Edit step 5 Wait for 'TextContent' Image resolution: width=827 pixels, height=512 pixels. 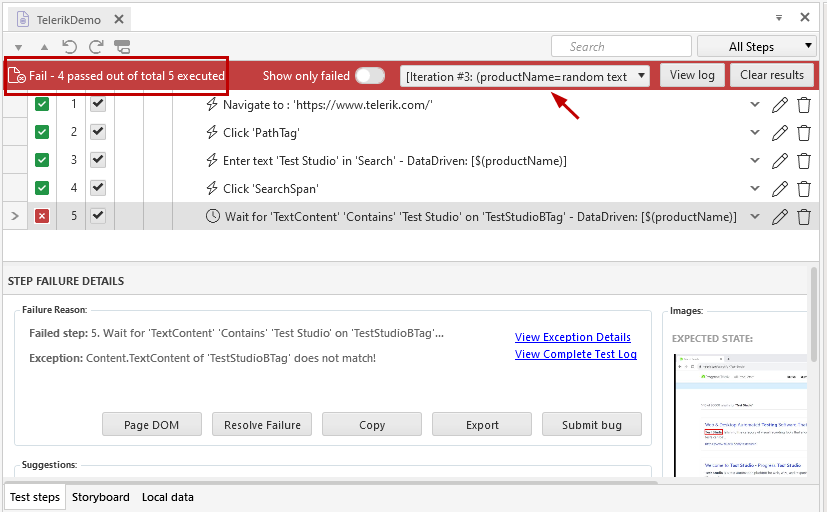[x=780, y=217]
